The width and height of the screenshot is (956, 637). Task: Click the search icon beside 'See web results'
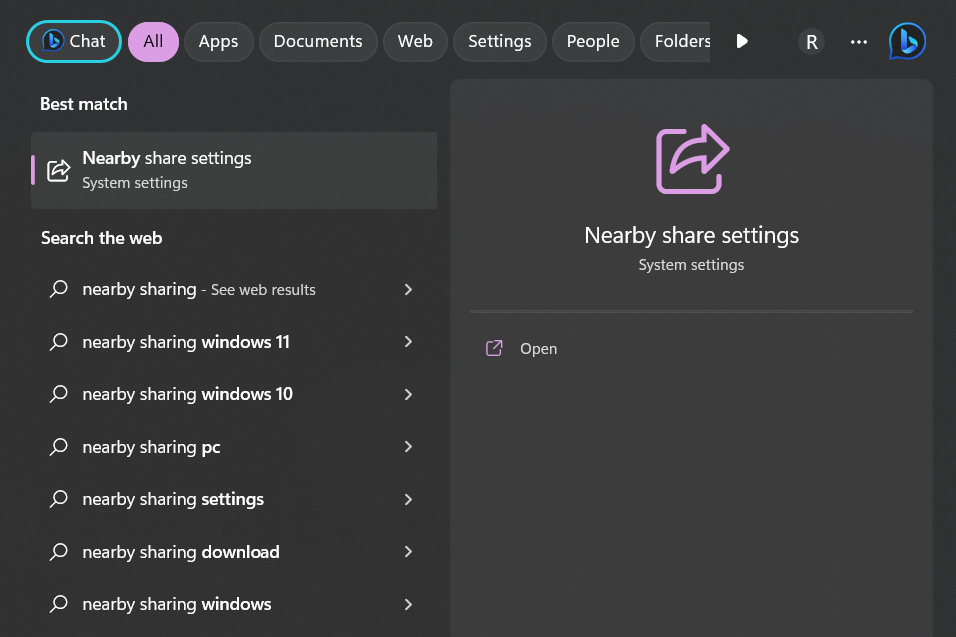pyautogui.click(x=59, y=289)
